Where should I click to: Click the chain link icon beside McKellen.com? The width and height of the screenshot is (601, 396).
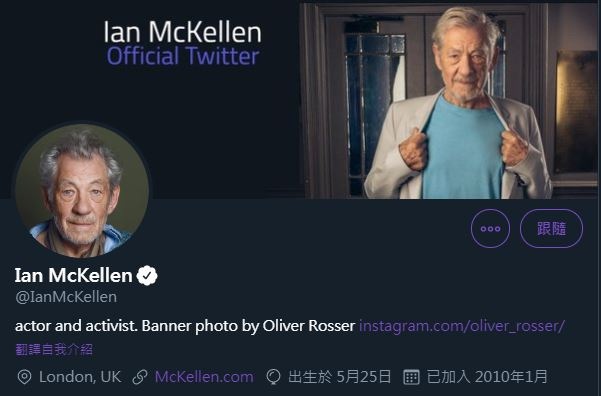pyautogui.click(x=140, y=377)
